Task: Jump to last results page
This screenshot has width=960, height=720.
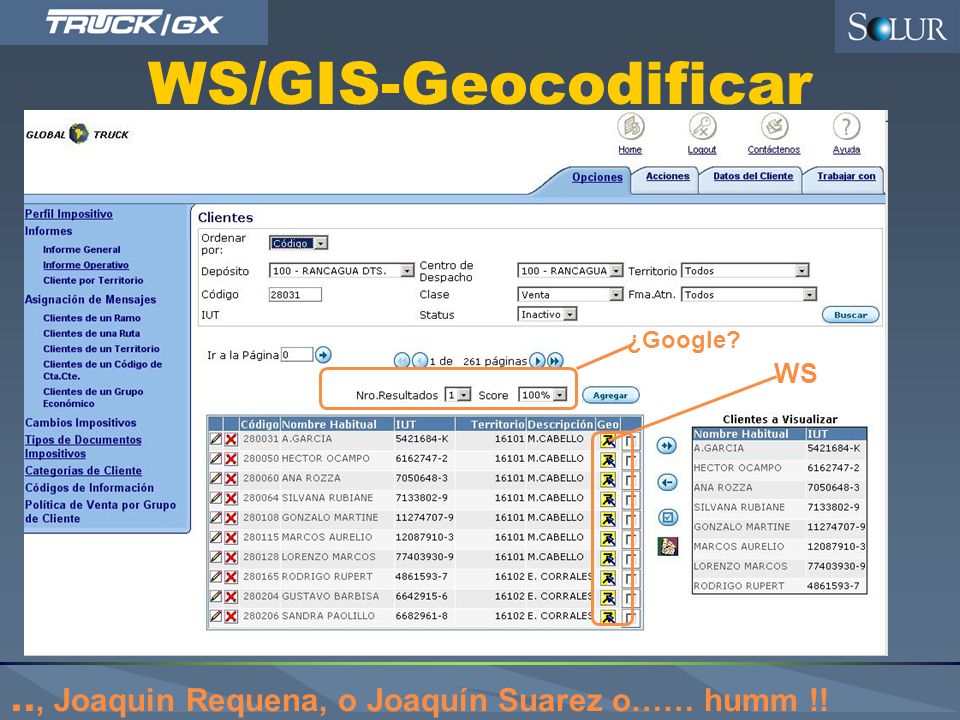Action: click(555, 361)
